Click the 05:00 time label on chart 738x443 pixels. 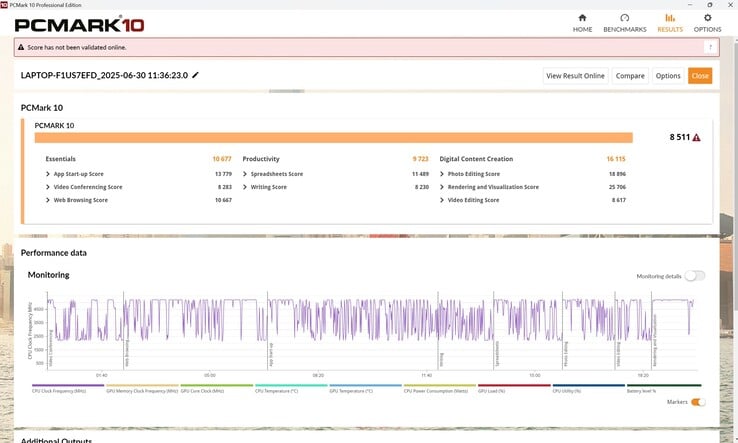click(x=210, y=375)
